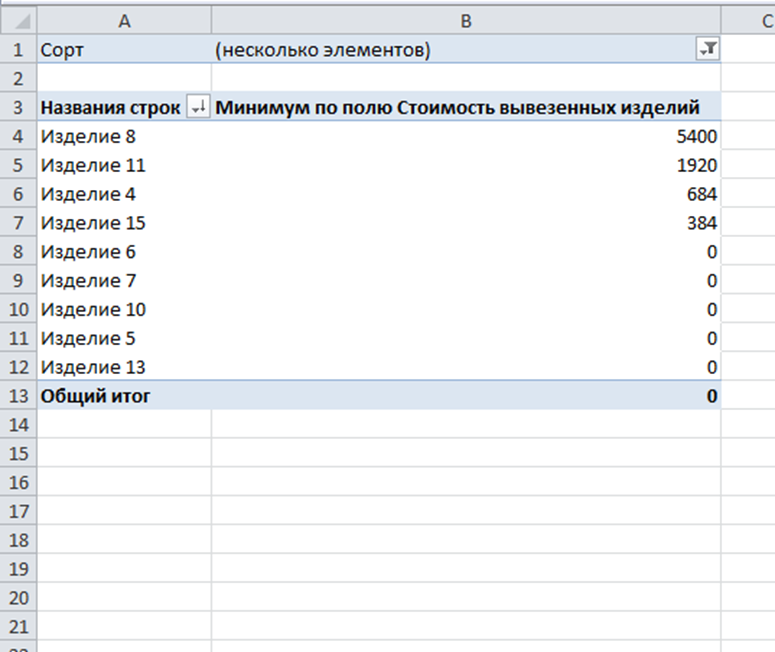This screenshot has height=652, width=775.
Task: Select column B header
Action: (466, 21)
